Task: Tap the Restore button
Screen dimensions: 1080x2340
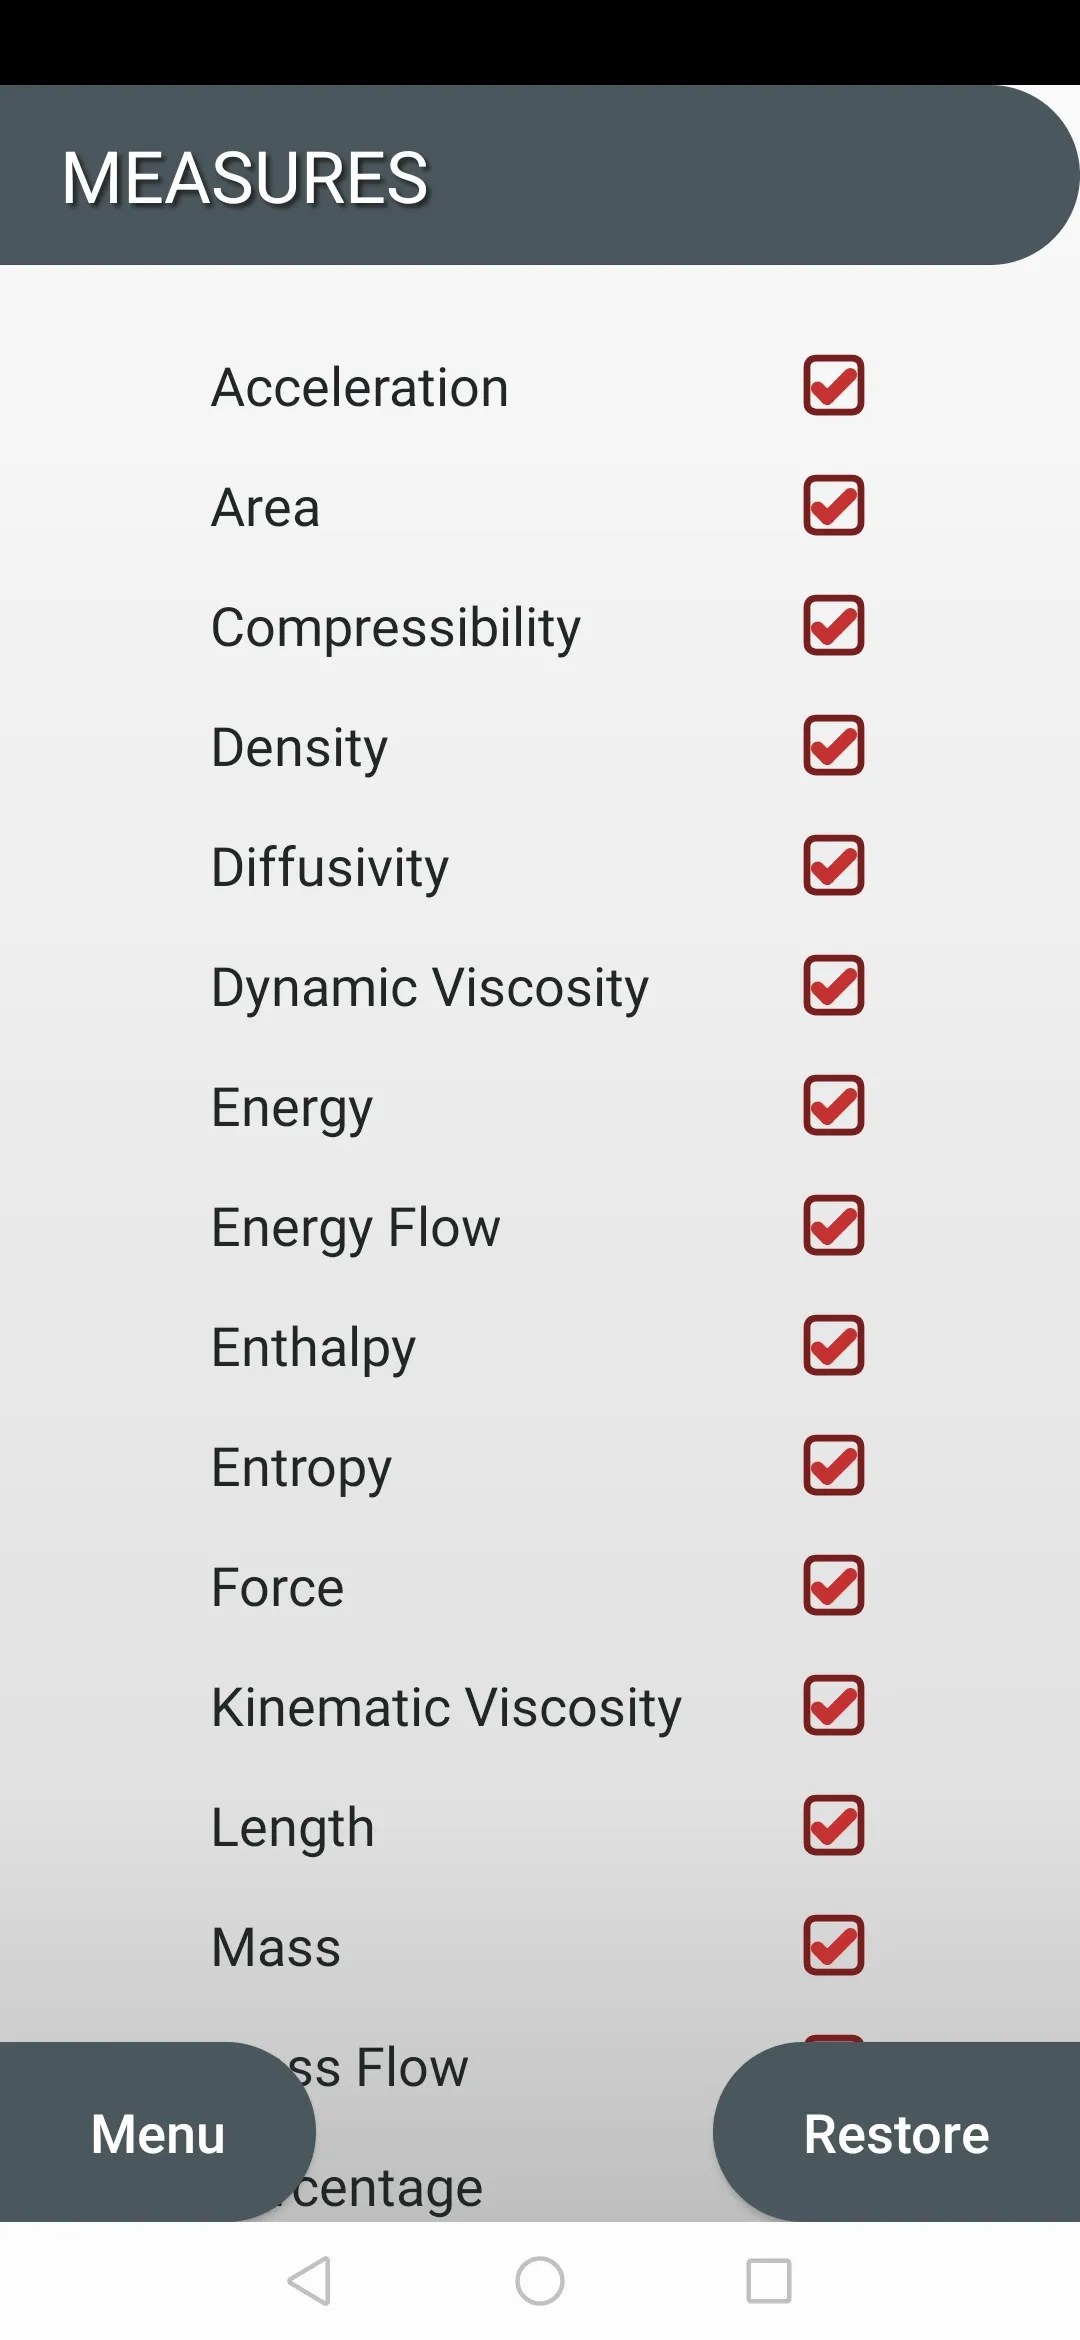Action: 896,2132
